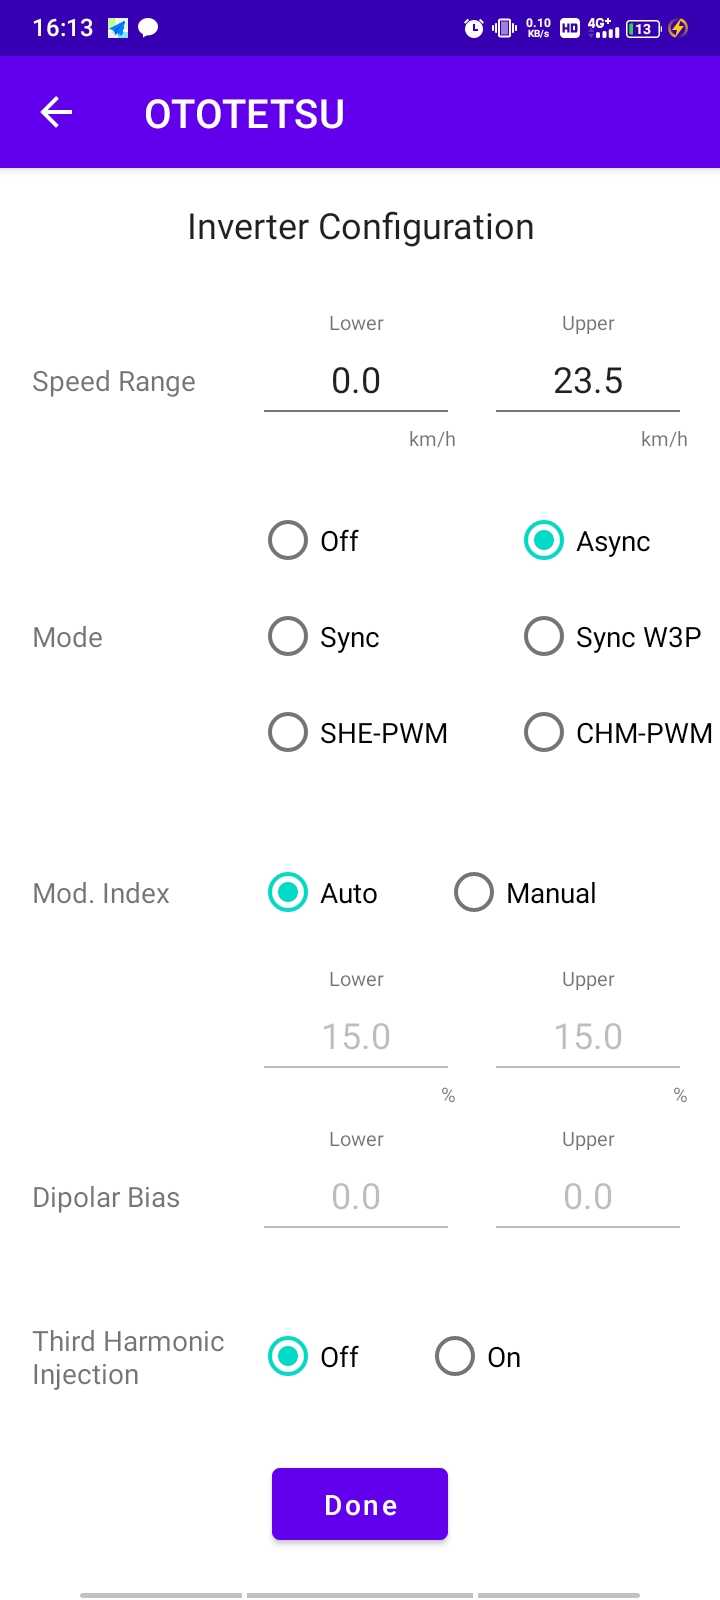Tap the Dipolar Bias upper field
The height and width of the screenshot is (1600, 720).
(588, 1197)
